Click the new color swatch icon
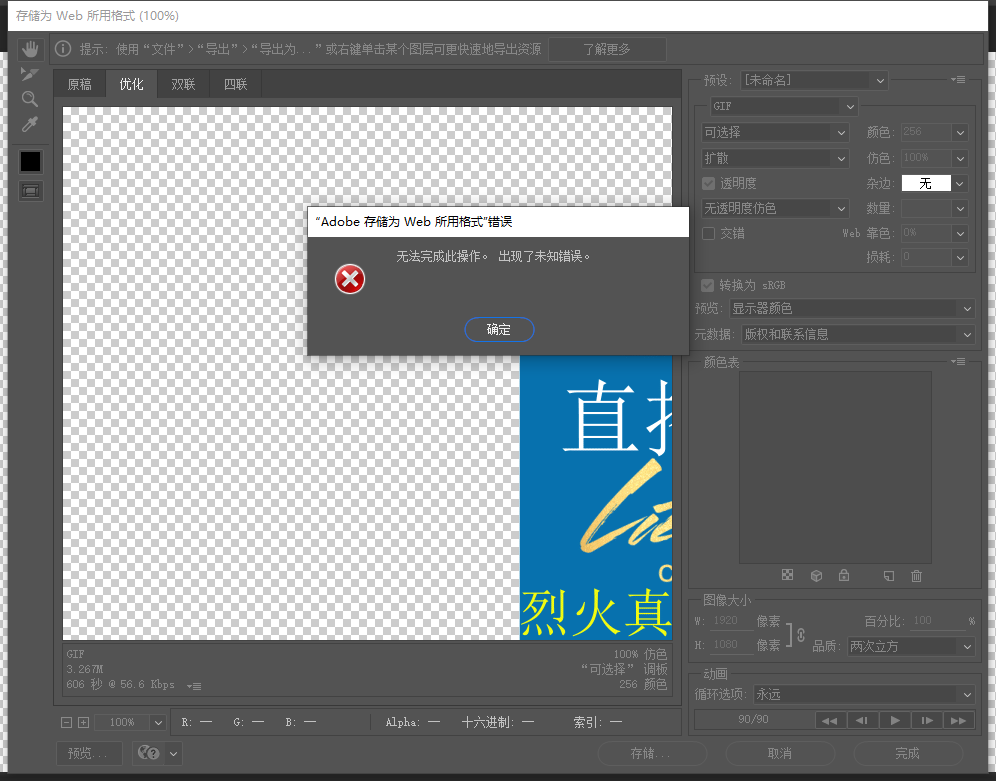 888,575
